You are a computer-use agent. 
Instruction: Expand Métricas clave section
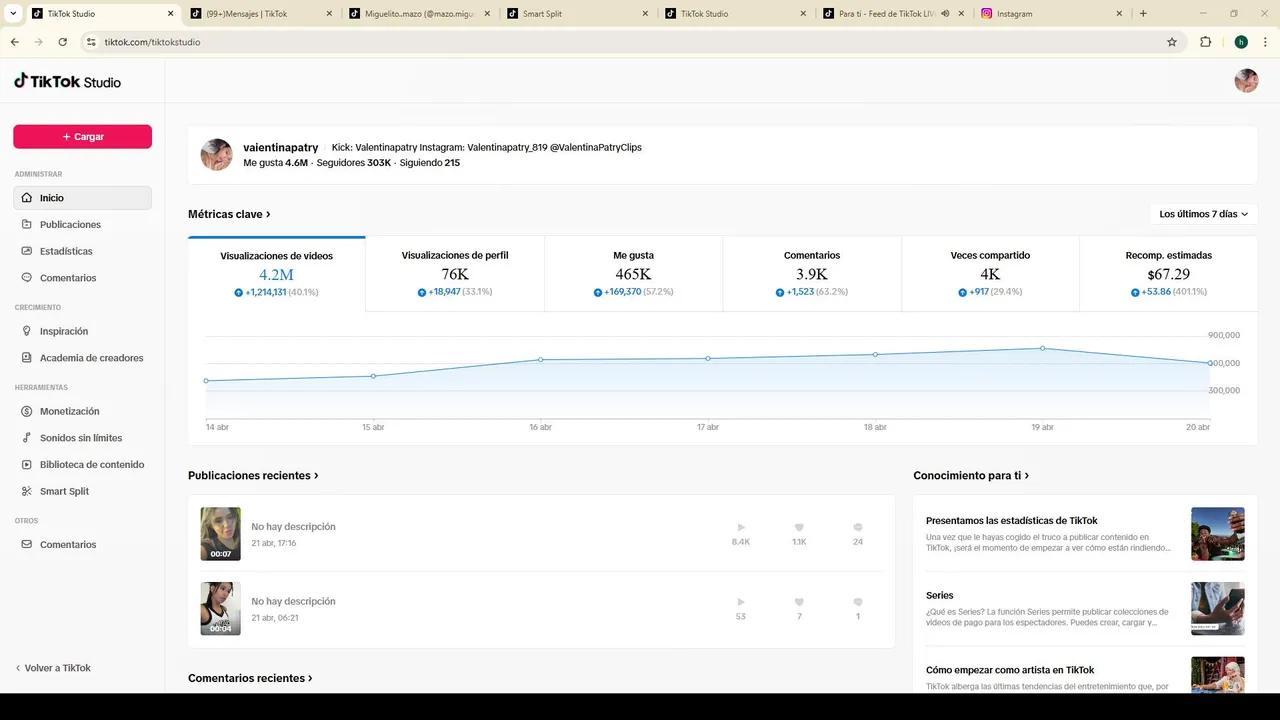(x=229, y=214)
